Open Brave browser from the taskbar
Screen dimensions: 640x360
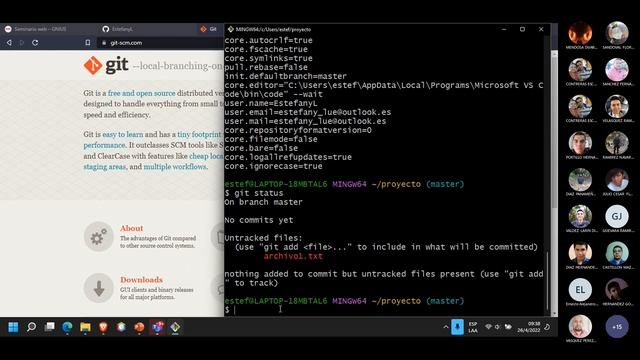[103, 327]
